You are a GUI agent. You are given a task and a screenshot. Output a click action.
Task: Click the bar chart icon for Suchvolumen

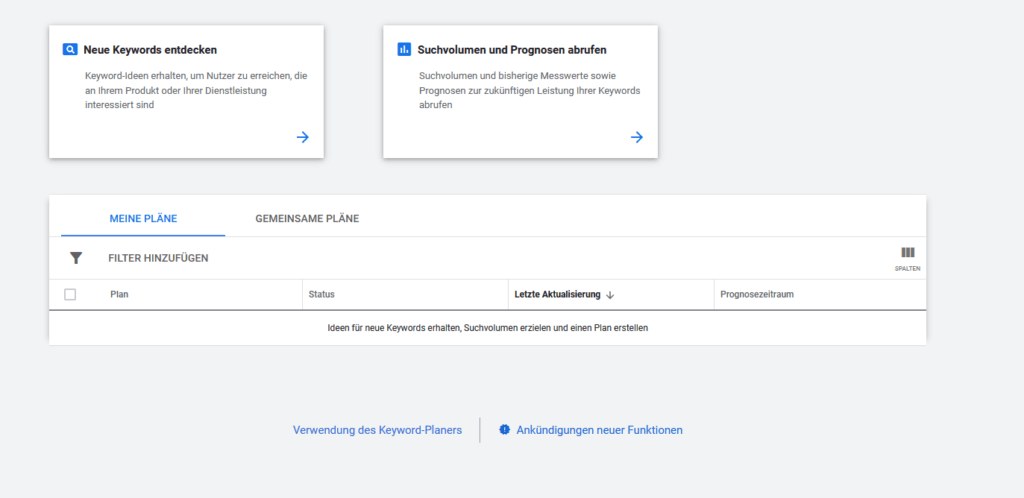[x=404, y=49]
